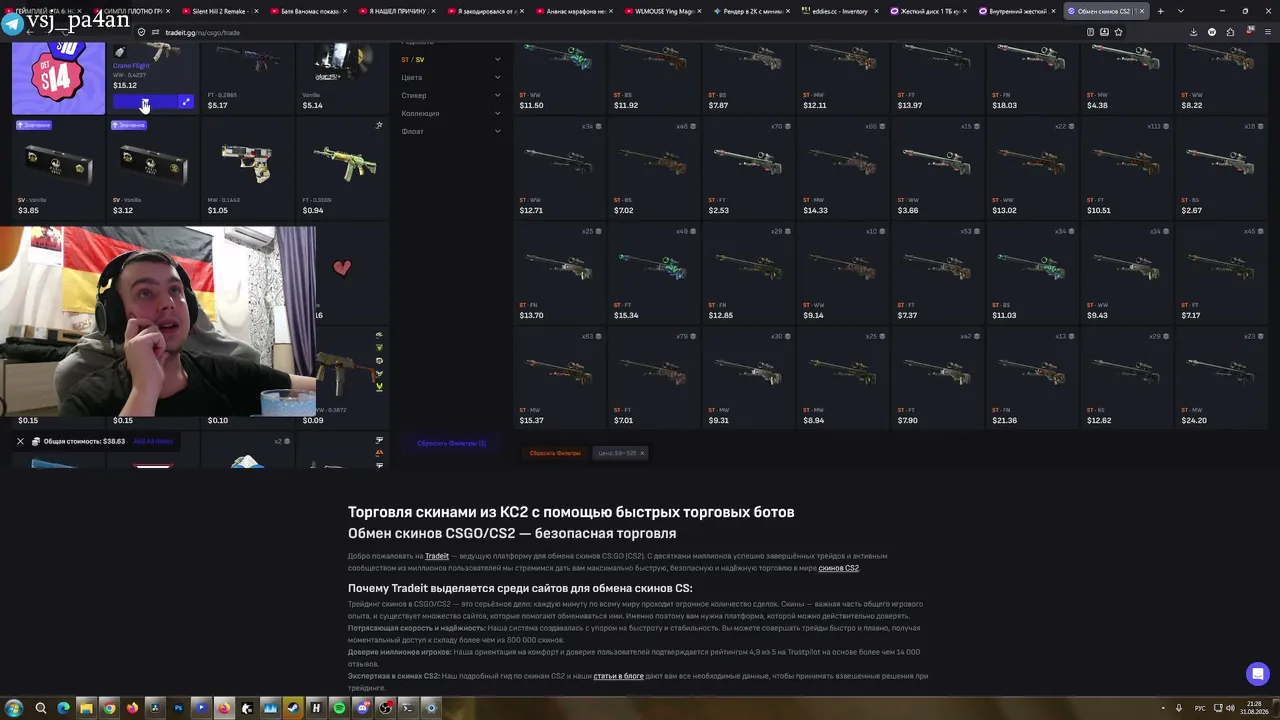Screen dimensions: 1280x720
Task: Open File Explorer from taskbar
Action: coord(86,708)
